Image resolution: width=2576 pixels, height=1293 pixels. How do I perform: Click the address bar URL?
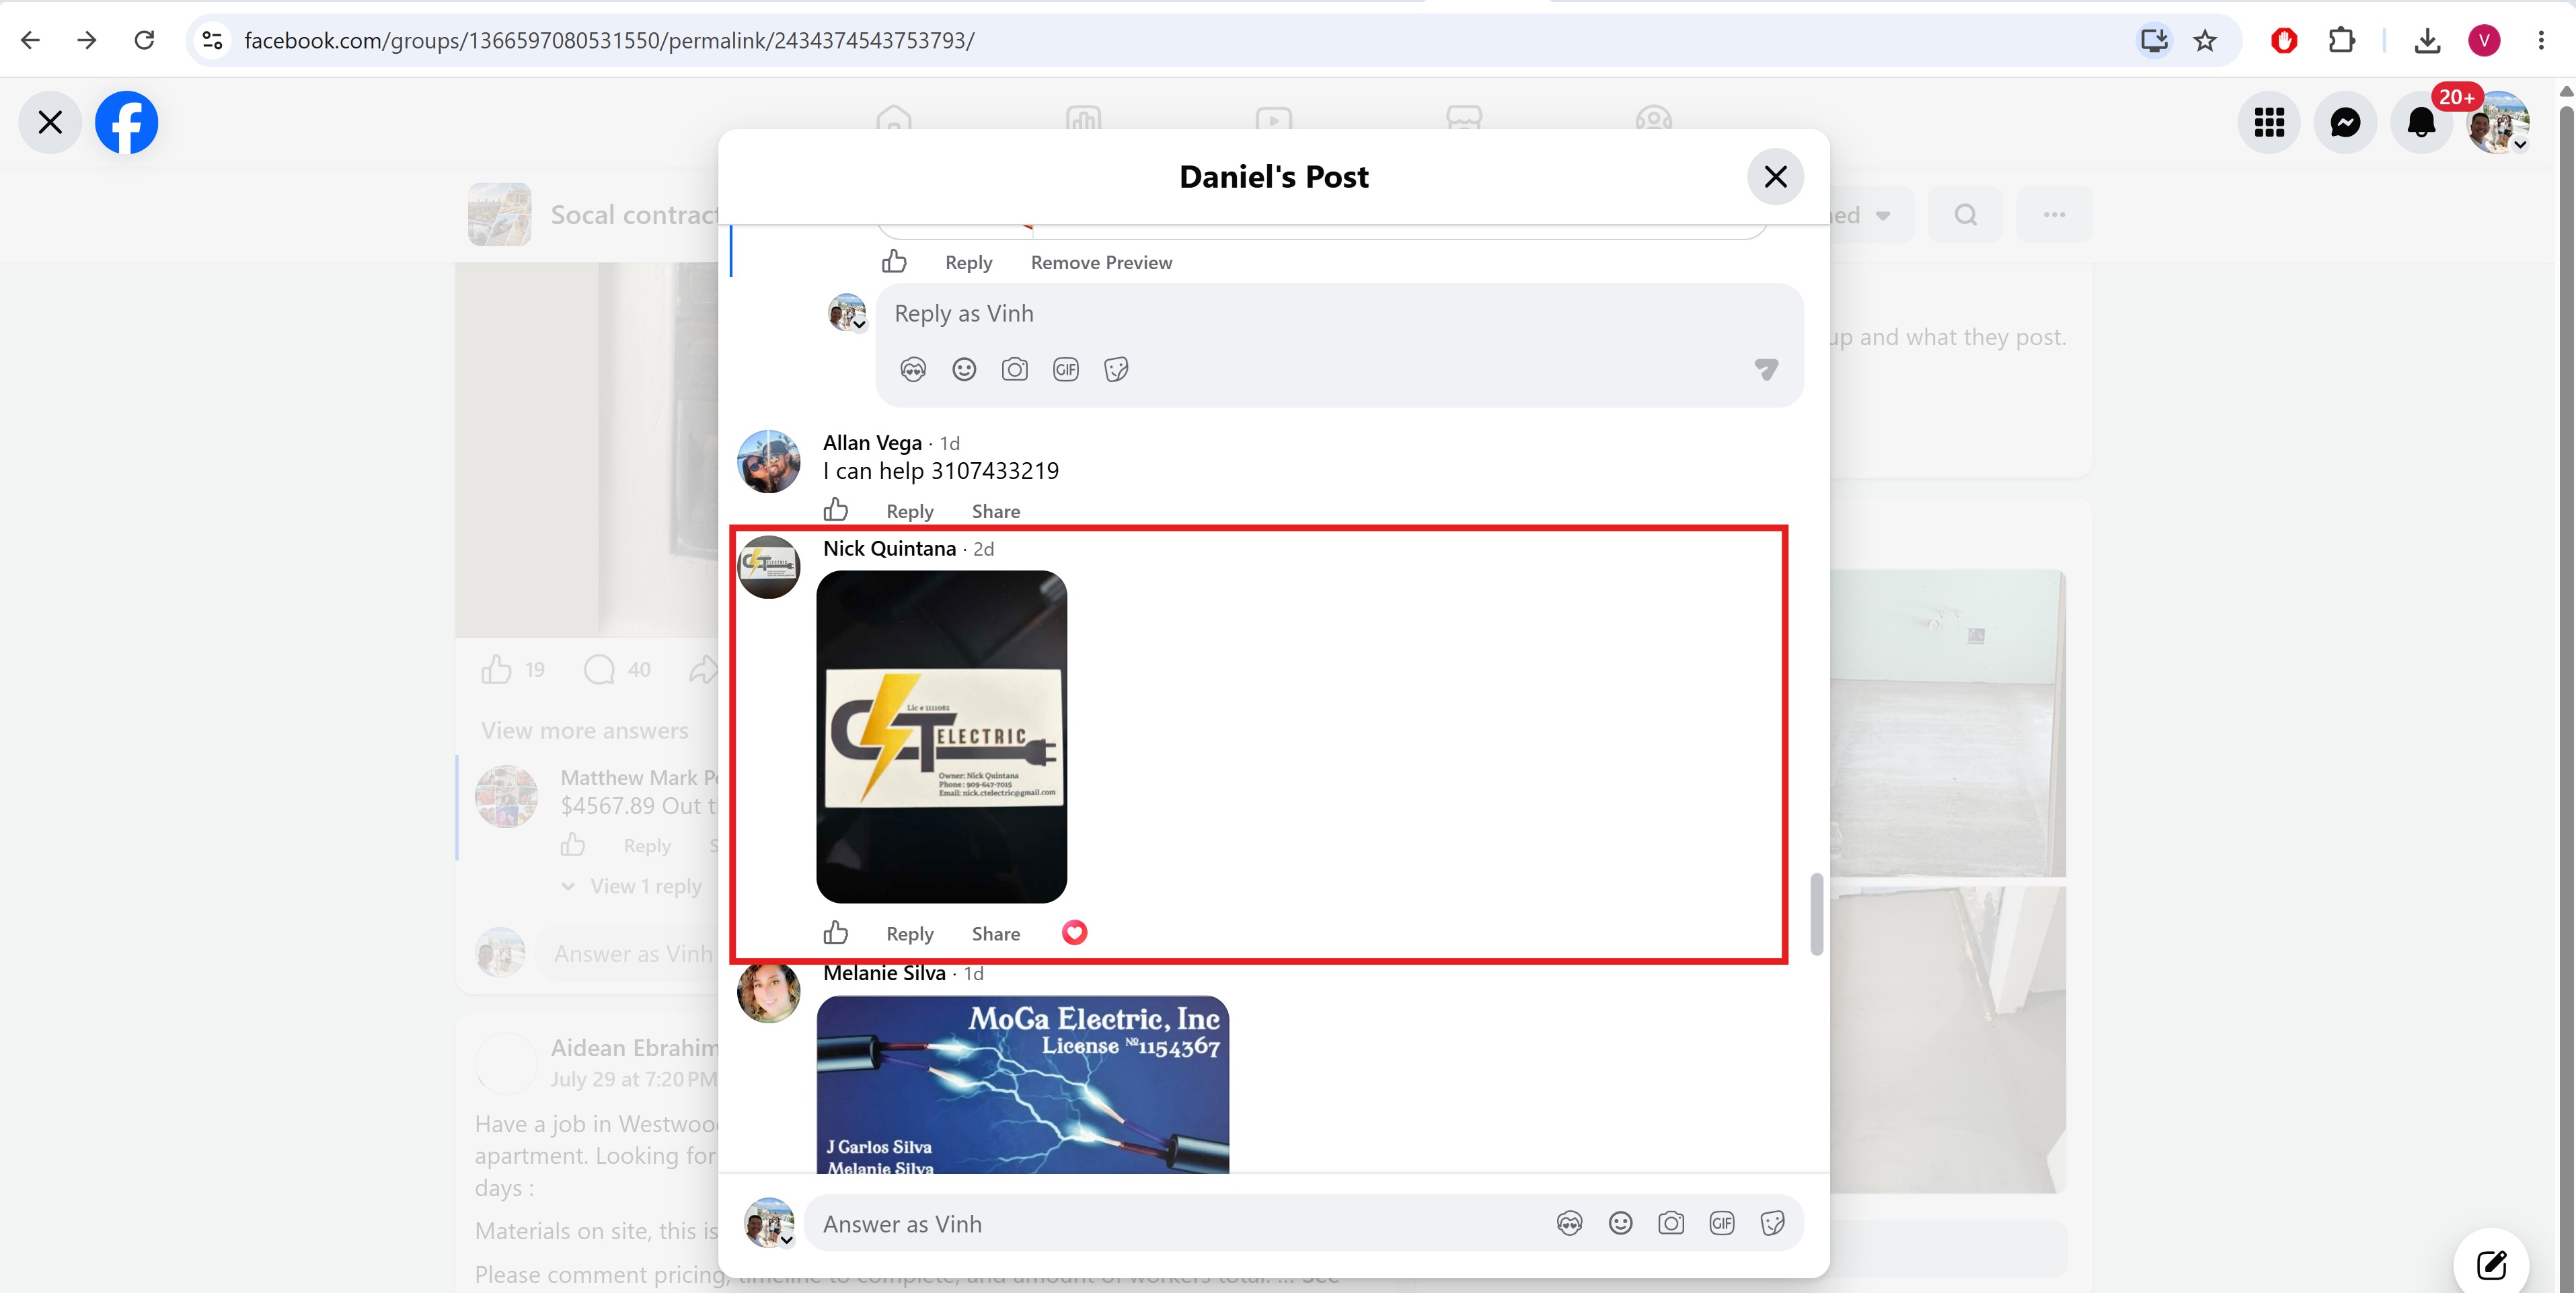[x=608, y=40]
